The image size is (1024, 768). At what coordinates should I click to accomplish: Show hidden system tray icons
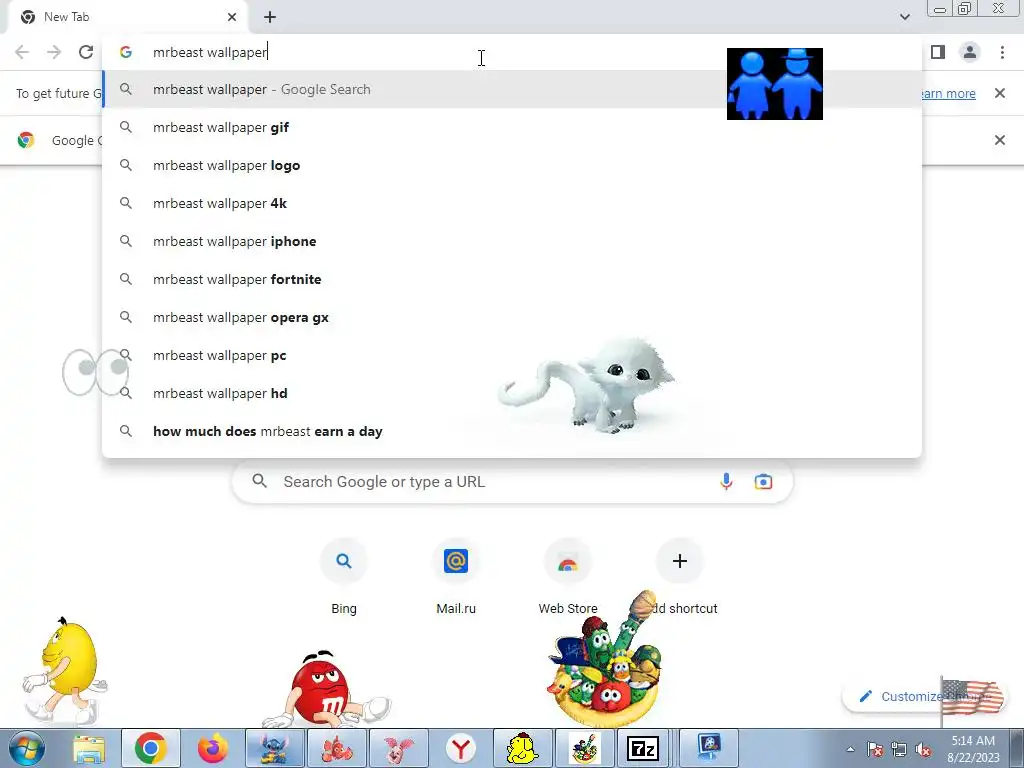pos(850,749)
